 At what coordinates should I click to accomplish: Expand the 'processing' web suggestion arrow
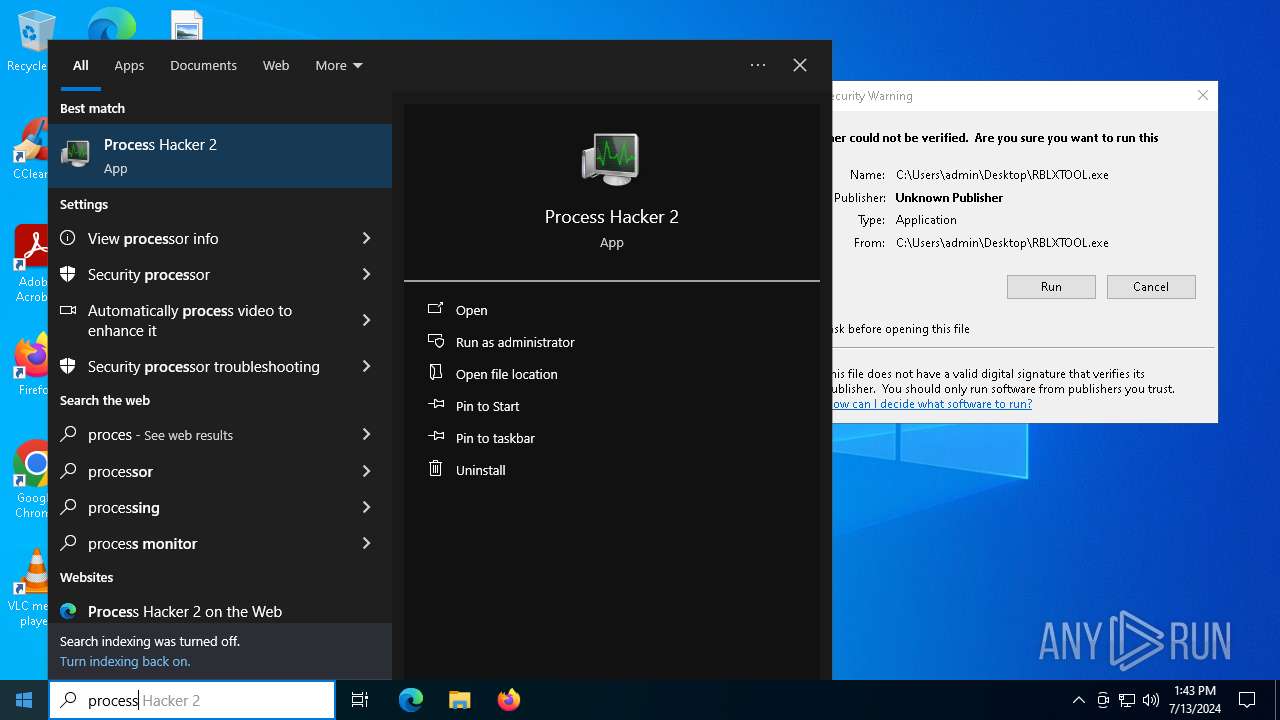click(x=366, y=507)
